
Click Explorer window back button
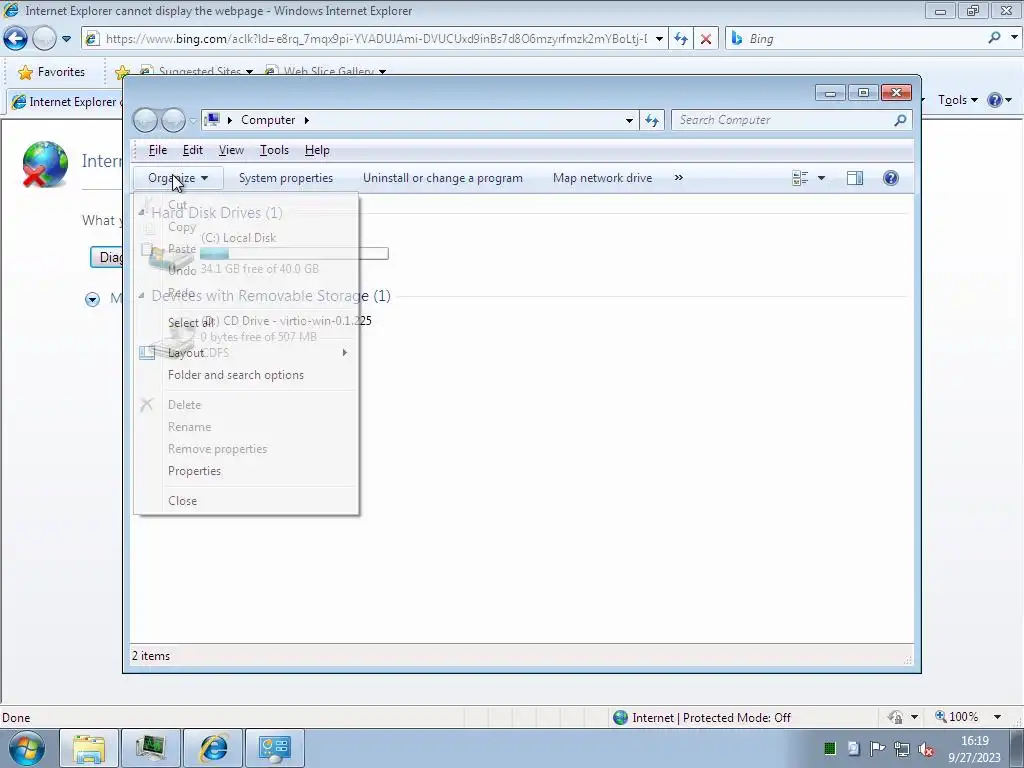pyautogui.click(x=145, y=120)
